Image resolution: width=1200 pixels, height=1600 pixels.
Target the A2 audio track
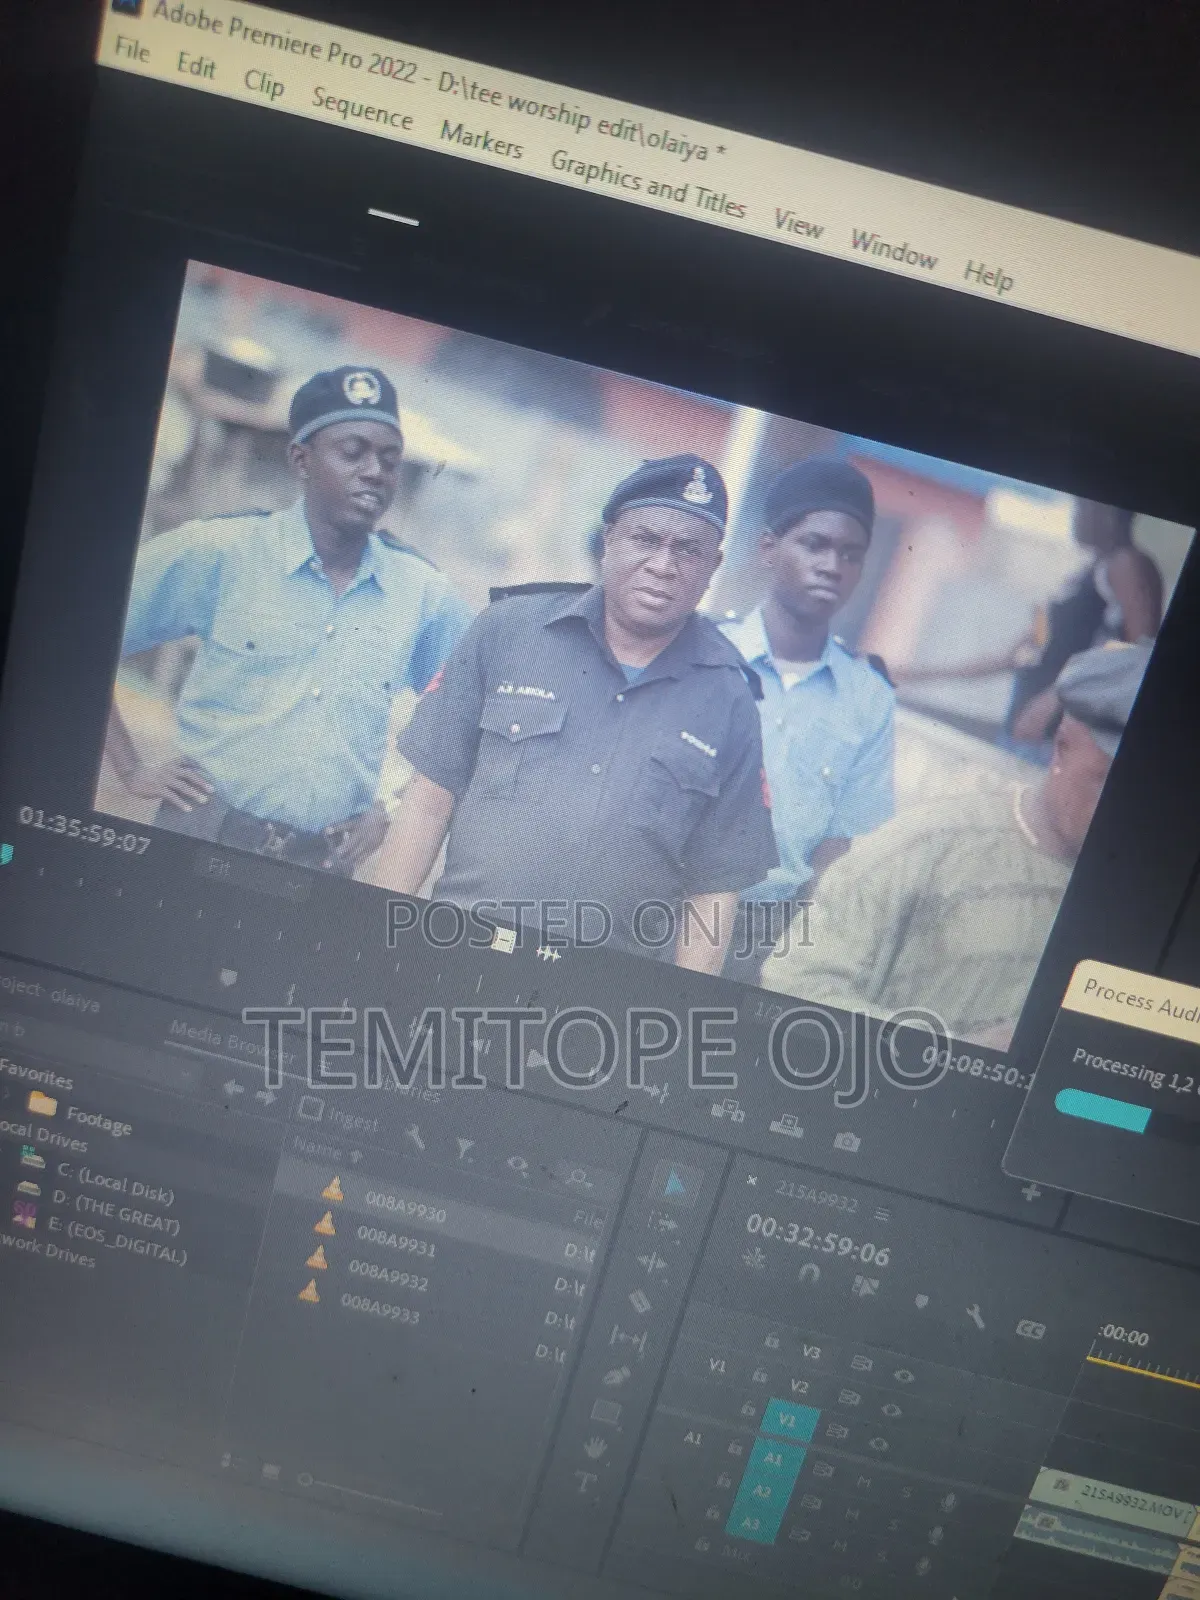point(762,1492)
